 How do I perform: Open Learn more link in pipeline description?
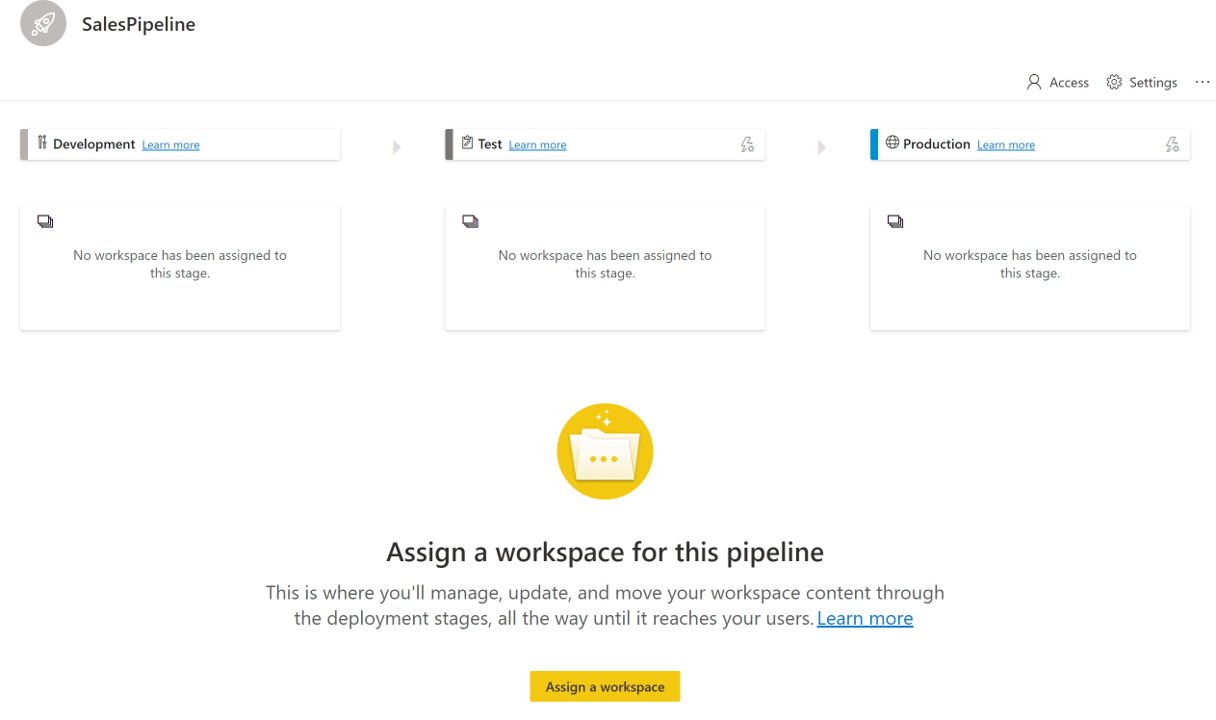(x=865, y=618)
